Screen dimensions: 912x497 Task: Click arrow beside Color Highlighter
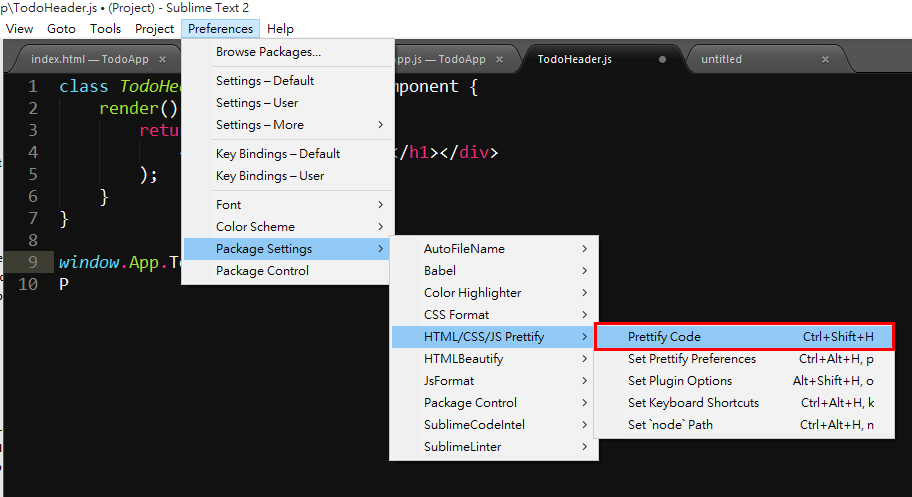pos(585,293)
